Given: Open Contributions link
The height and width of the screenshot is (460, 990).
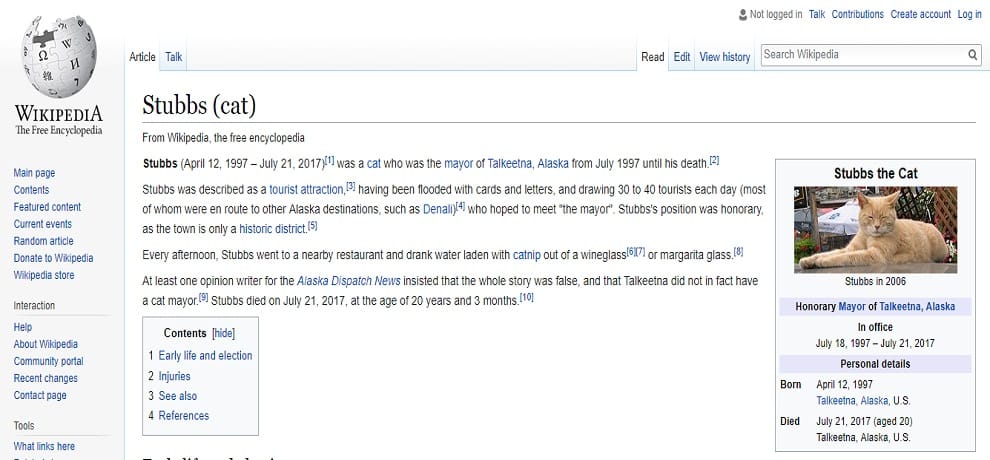Looking at the screenshot, I should [857, 15].
